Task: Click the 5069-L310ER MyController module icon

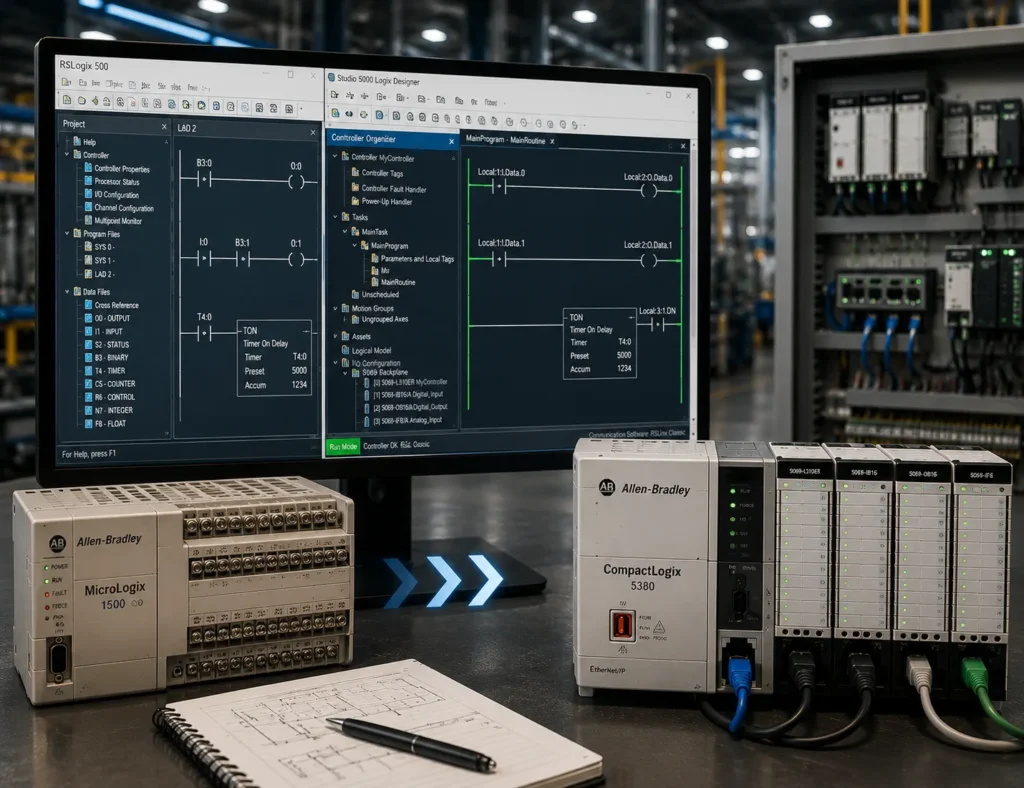Action: (x=367, y=383)
